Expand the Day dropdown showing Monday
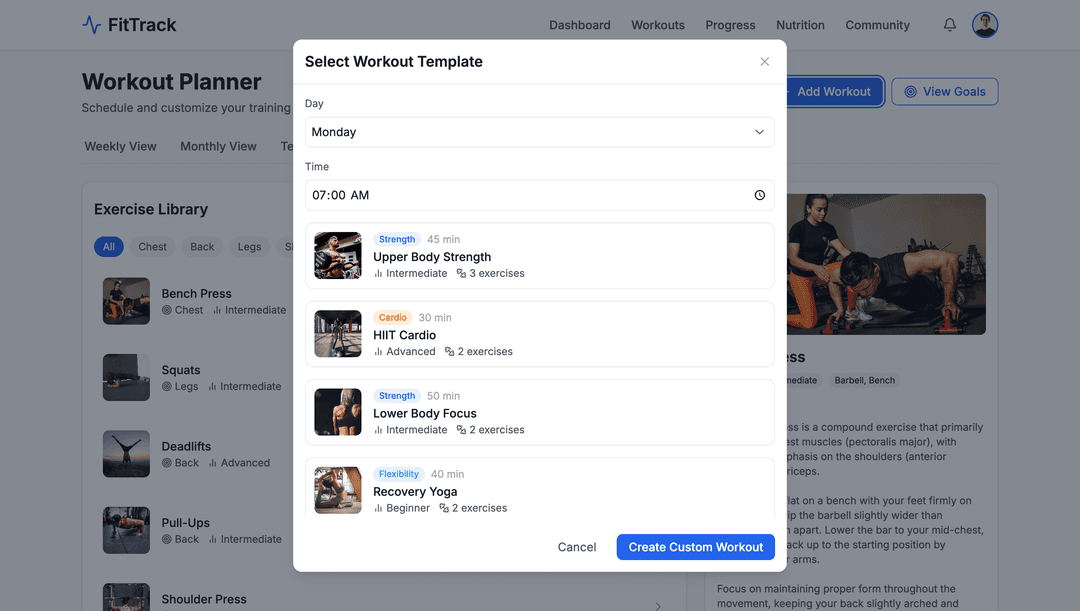Image resolution: width=1080 pixels, height=611 pixels. pos(539,132)
